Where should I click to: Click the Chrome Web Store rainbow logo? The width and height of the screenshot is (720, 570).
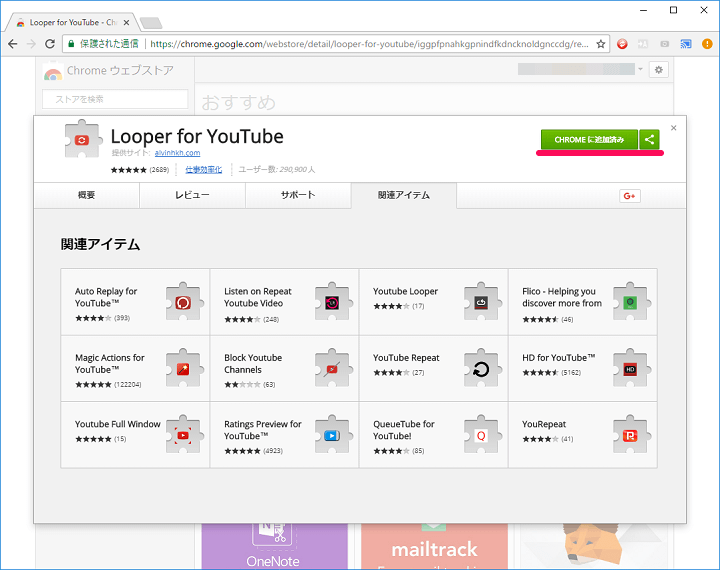tap(53, 73)
